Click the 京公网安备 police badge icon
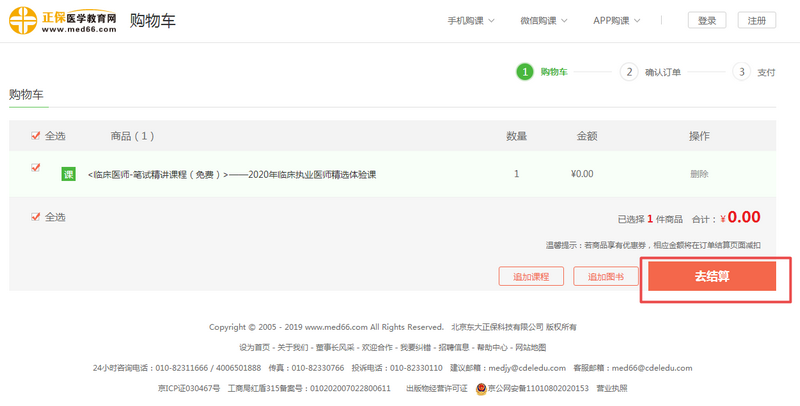Viewport: 800px width, 406px height. tap(481, 388)
